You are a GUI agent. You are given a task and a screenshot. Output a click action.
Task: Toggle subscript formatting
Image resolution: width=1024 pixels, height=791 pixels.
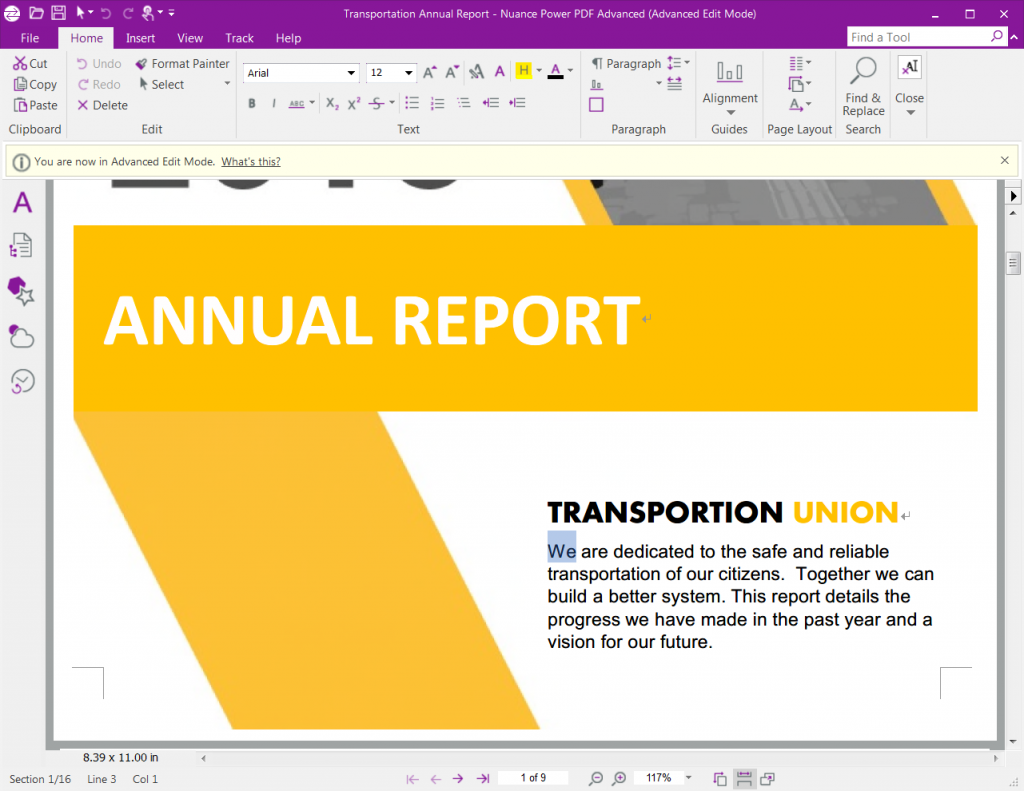(x=331, y=103)
